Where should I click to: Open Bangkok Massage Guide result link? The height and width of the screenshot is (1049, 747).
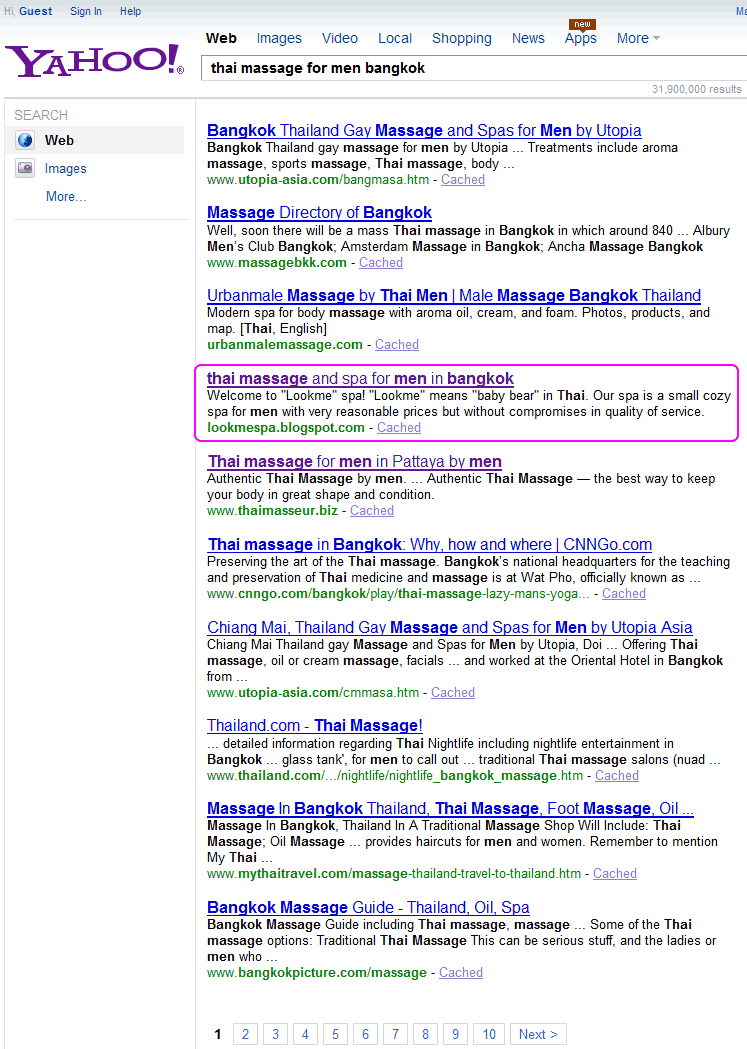pyautogui.click(x=368, y=907)
